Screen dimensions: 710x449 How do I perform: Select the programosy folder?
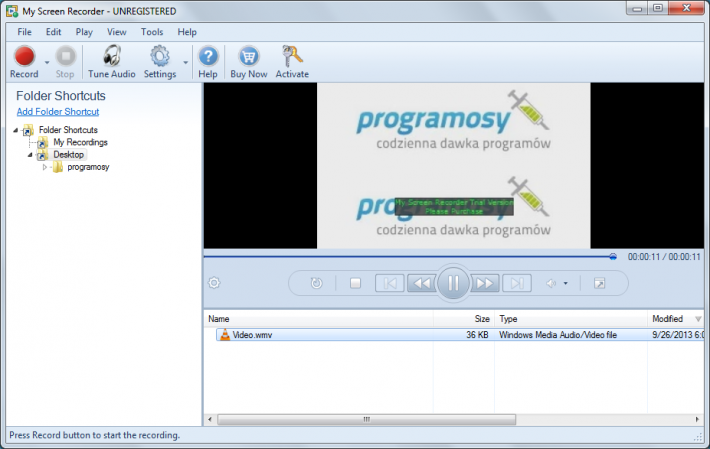[x=88, y=167]
